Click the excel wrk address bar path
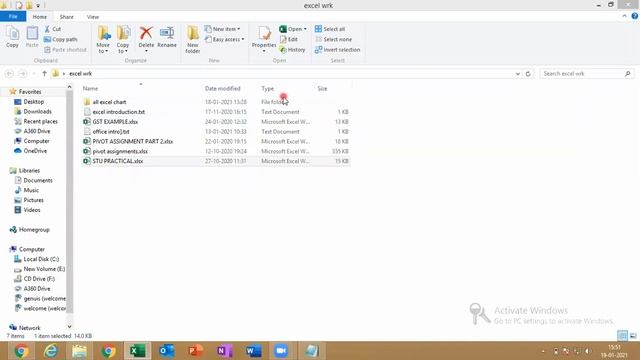Viewport: 640px width, 360px height. pos(80,73)
